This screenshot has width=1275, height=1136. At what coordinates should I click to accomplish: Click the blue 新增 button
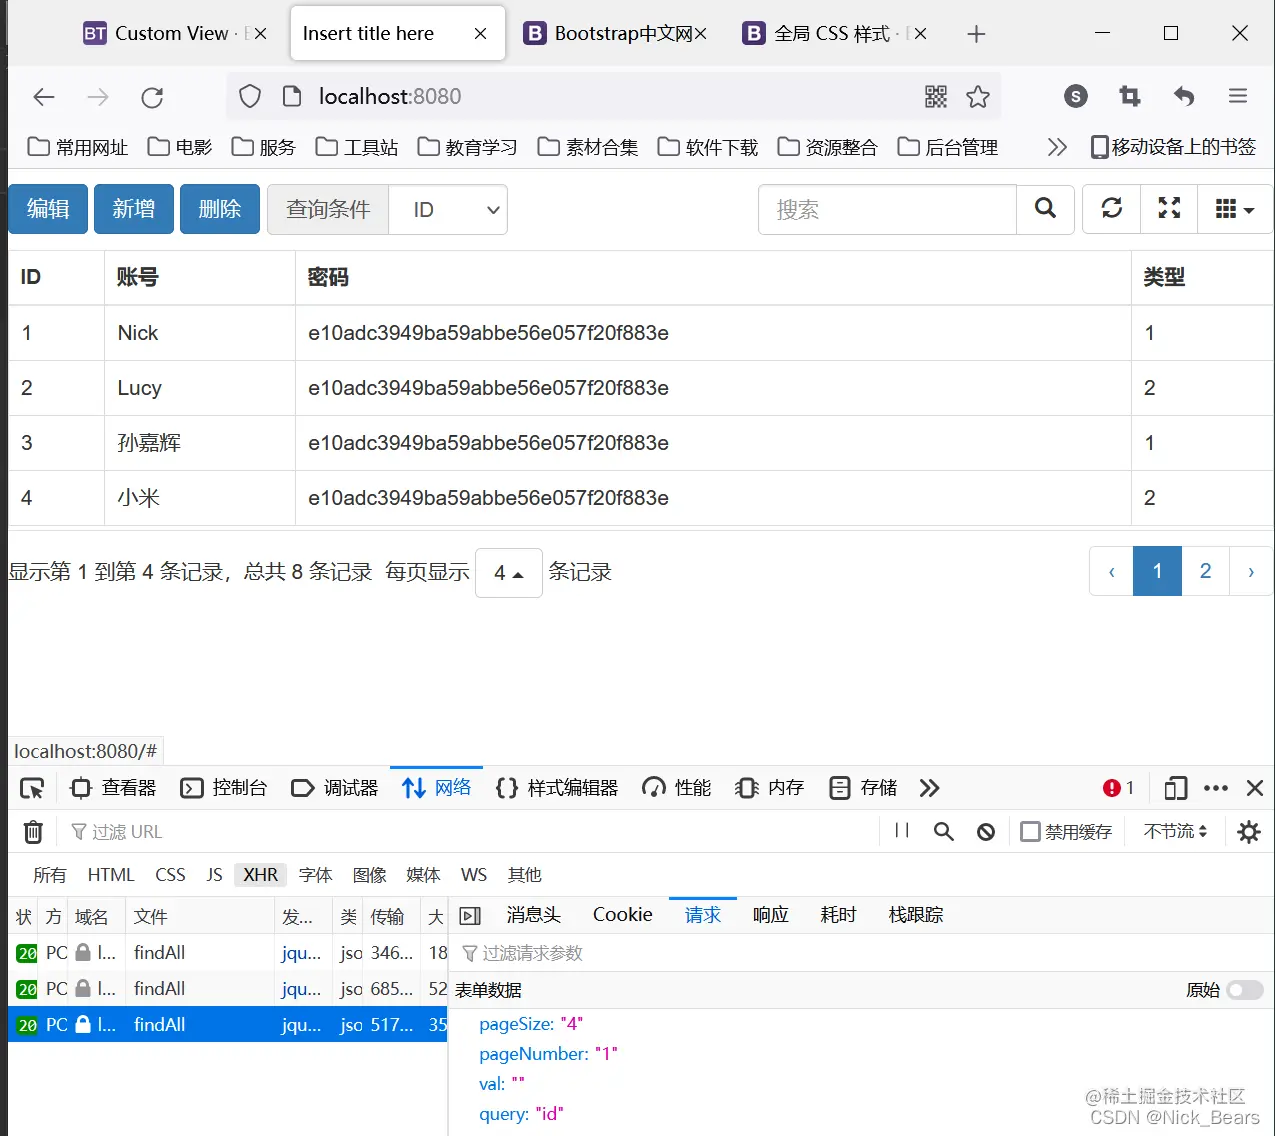134,209
